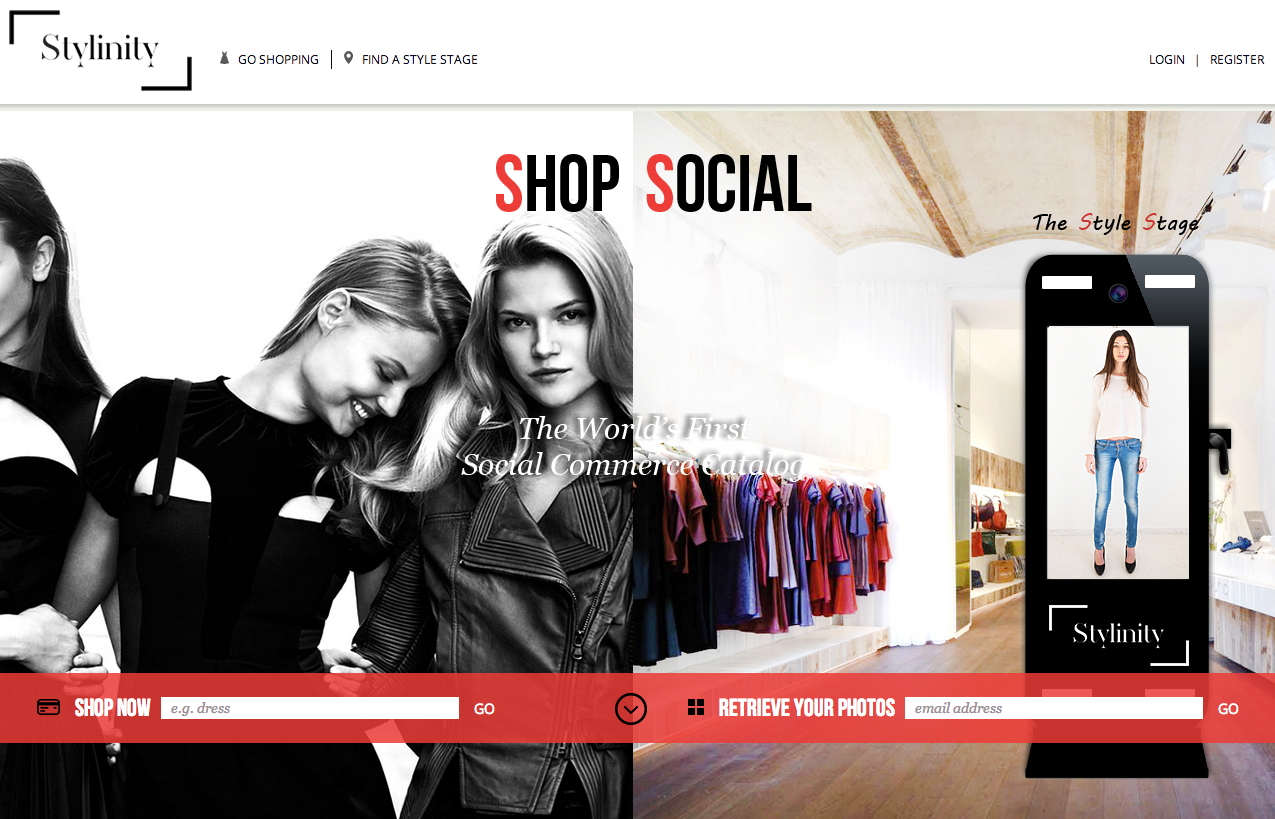This screenshot has height=819, width=1275.
Task: Click the kiosk camera lens icon
Action: point(1118,293)
